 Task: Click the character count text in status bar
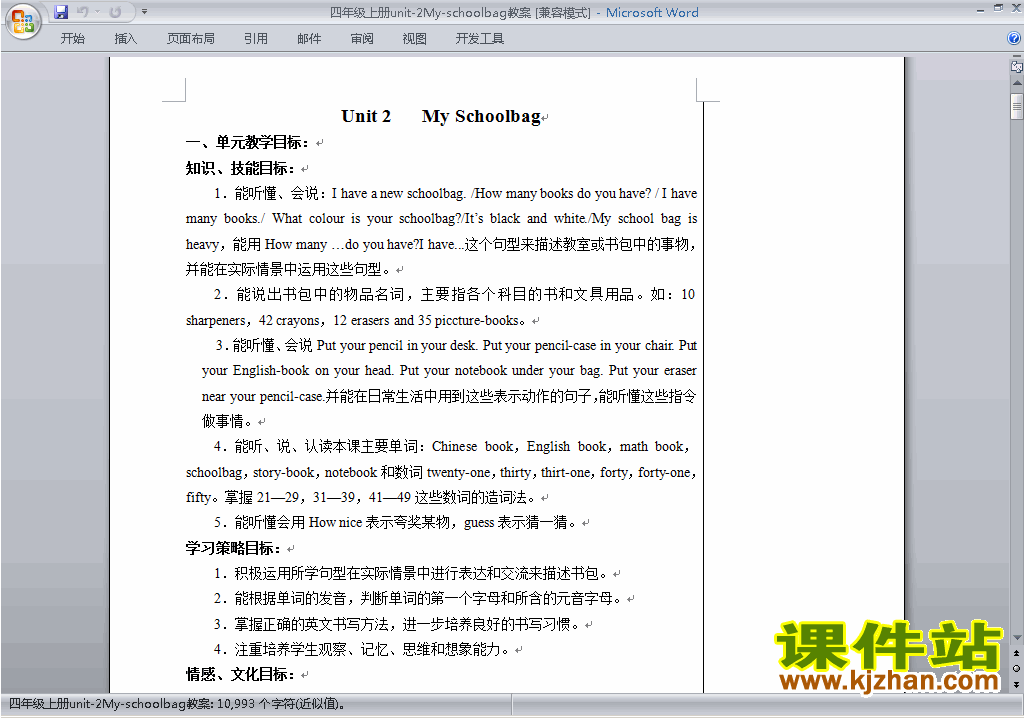coord(176,704)
